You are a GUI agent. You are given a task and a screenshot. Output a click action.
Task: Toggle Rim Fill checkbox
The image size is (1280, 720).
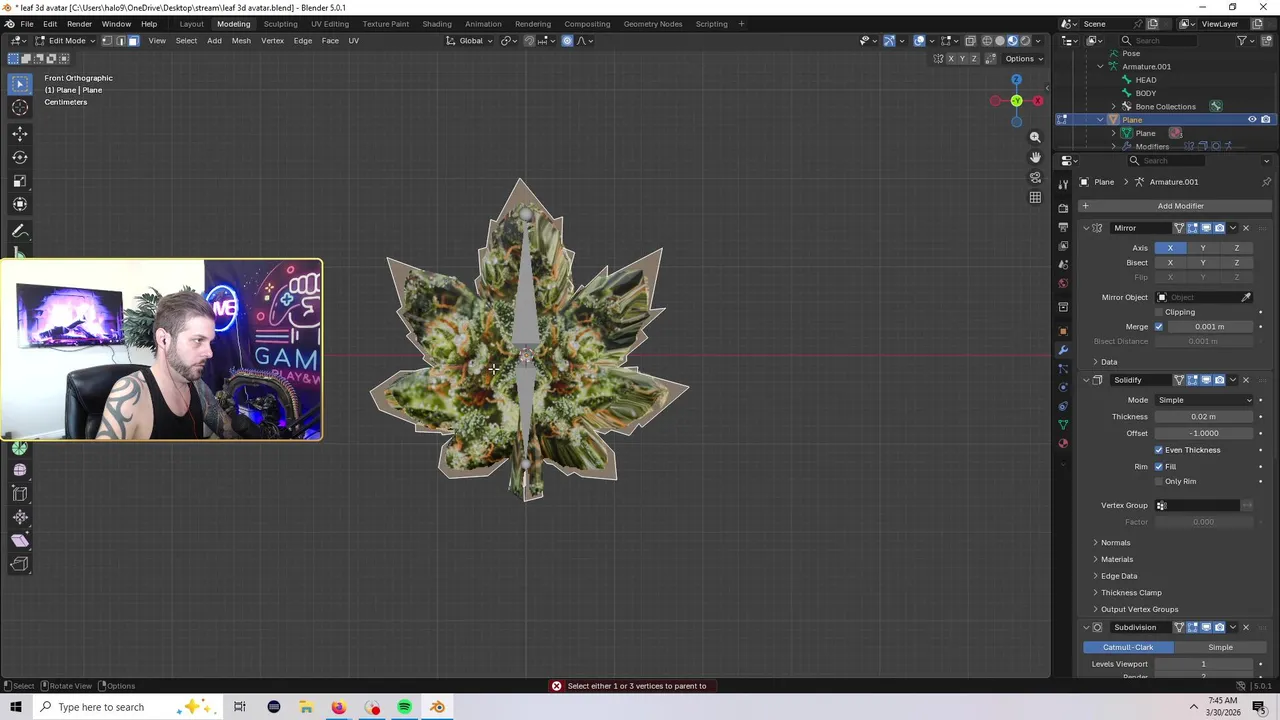[x=1159, y=467]
